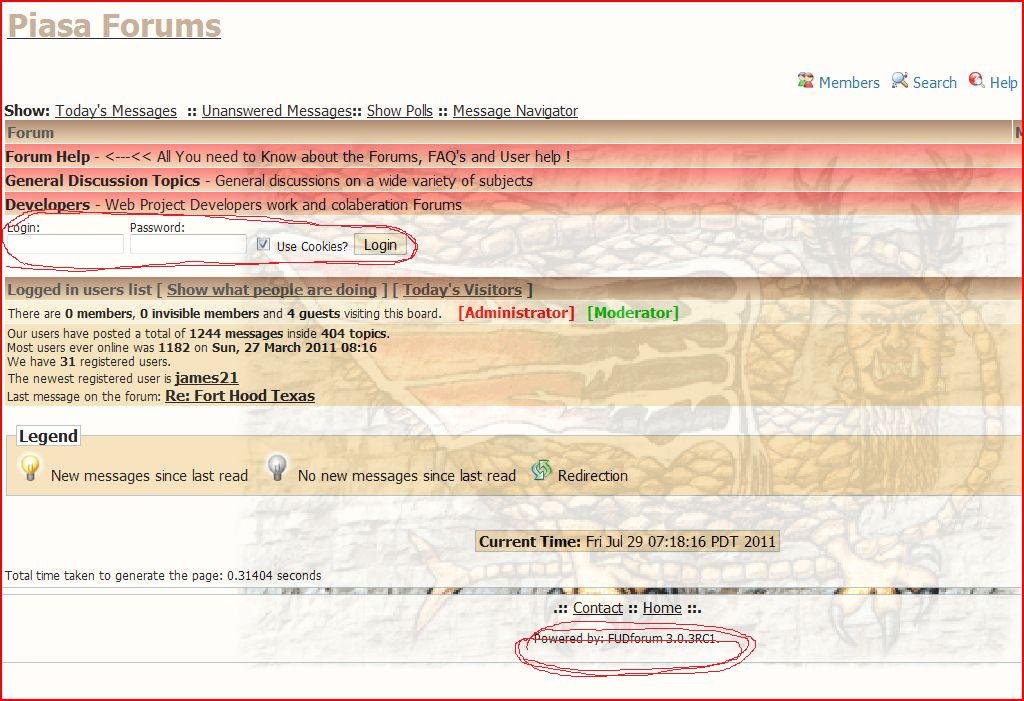Click the Legend heading
This screenshot has height=701, width=1024.
(x=48, y=436)
